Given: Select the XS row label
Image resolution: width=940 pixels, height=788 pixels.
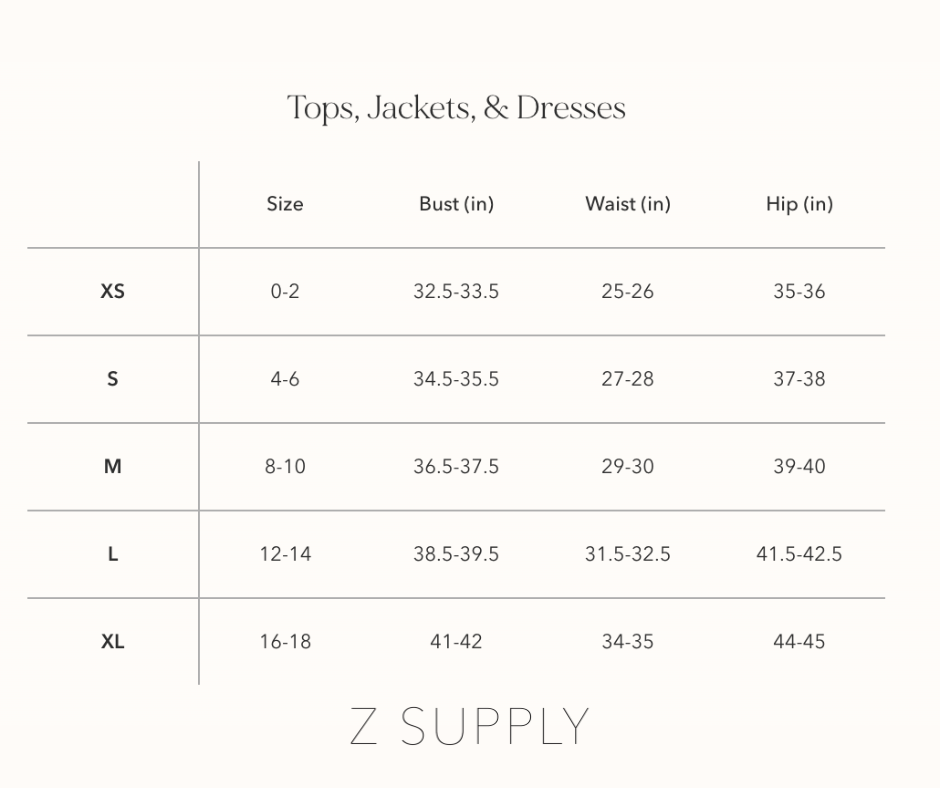Looking at the screenshot, I should point(113,292).
